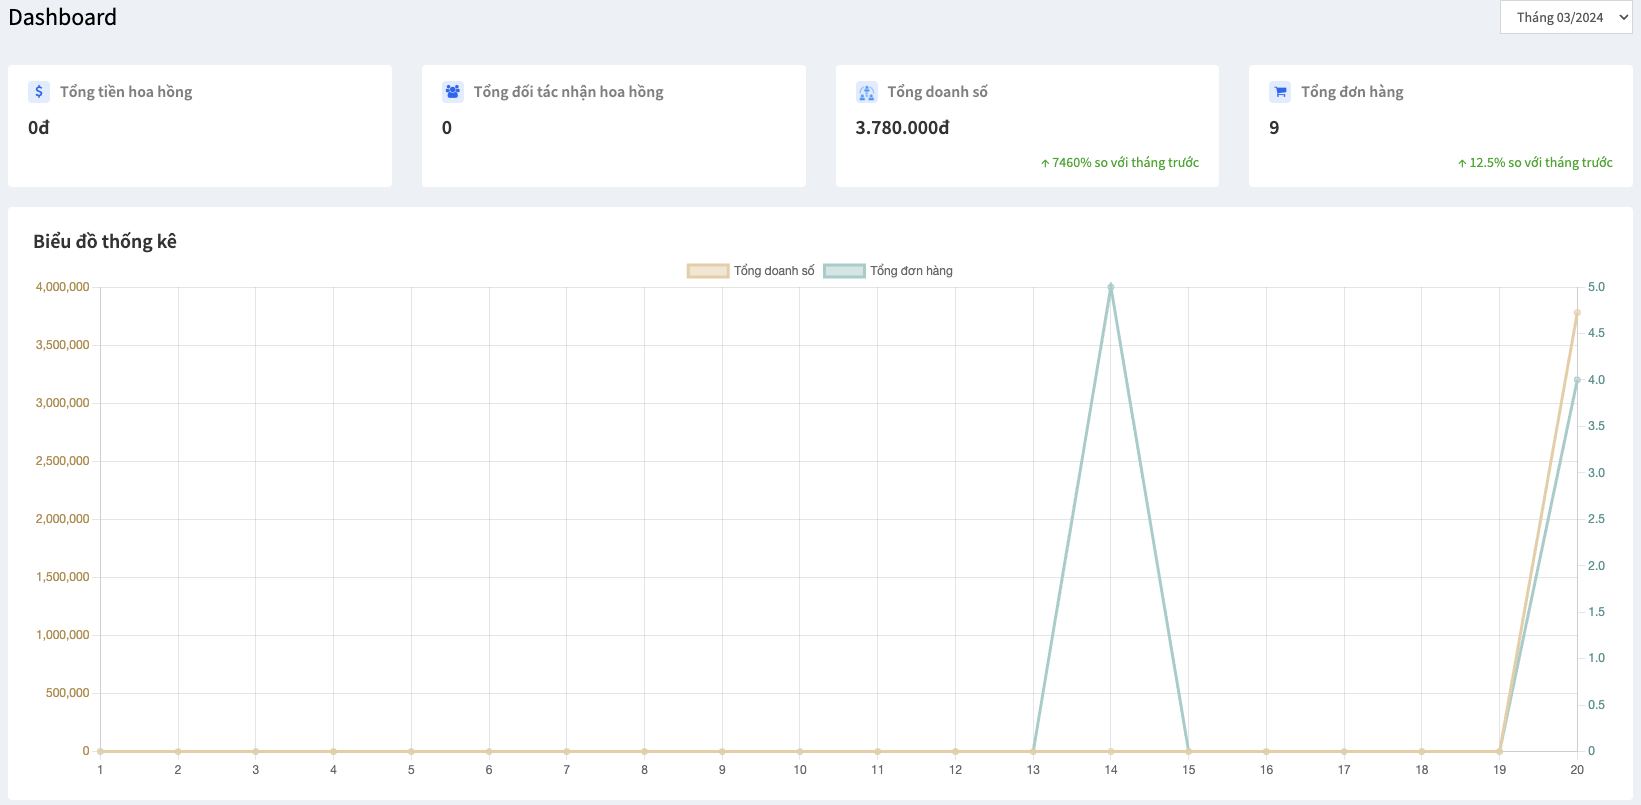The width and height of the screenshot is (1641, 805).
Task: Click the order peak point on day 14
Action: pyautogui.click(x=1111, y=287)
